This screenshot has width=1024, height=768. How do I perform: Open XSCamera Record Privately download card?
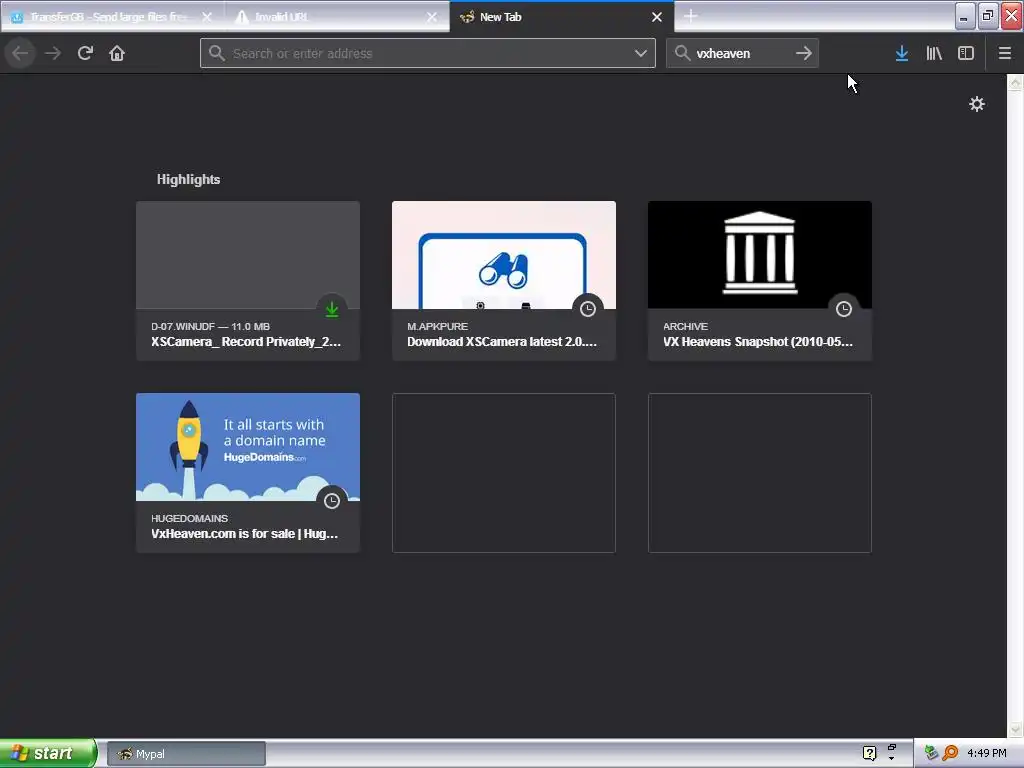(248, 280)
